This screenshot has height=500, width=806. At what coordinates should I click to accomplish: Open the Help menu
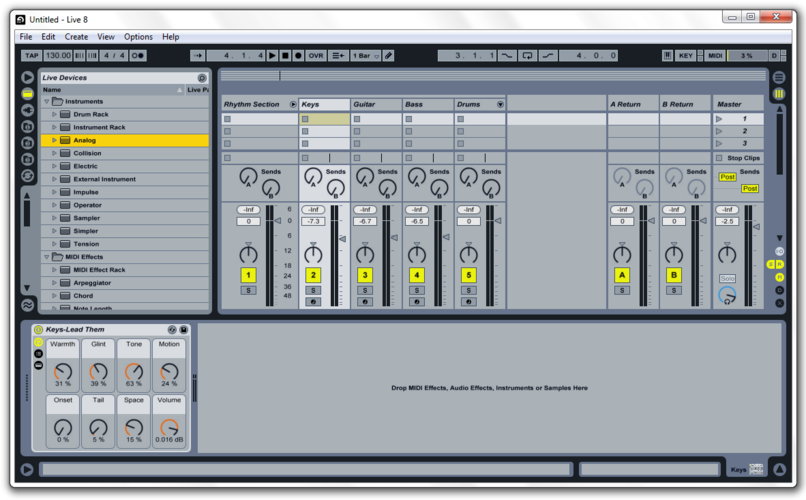(171, 37)
